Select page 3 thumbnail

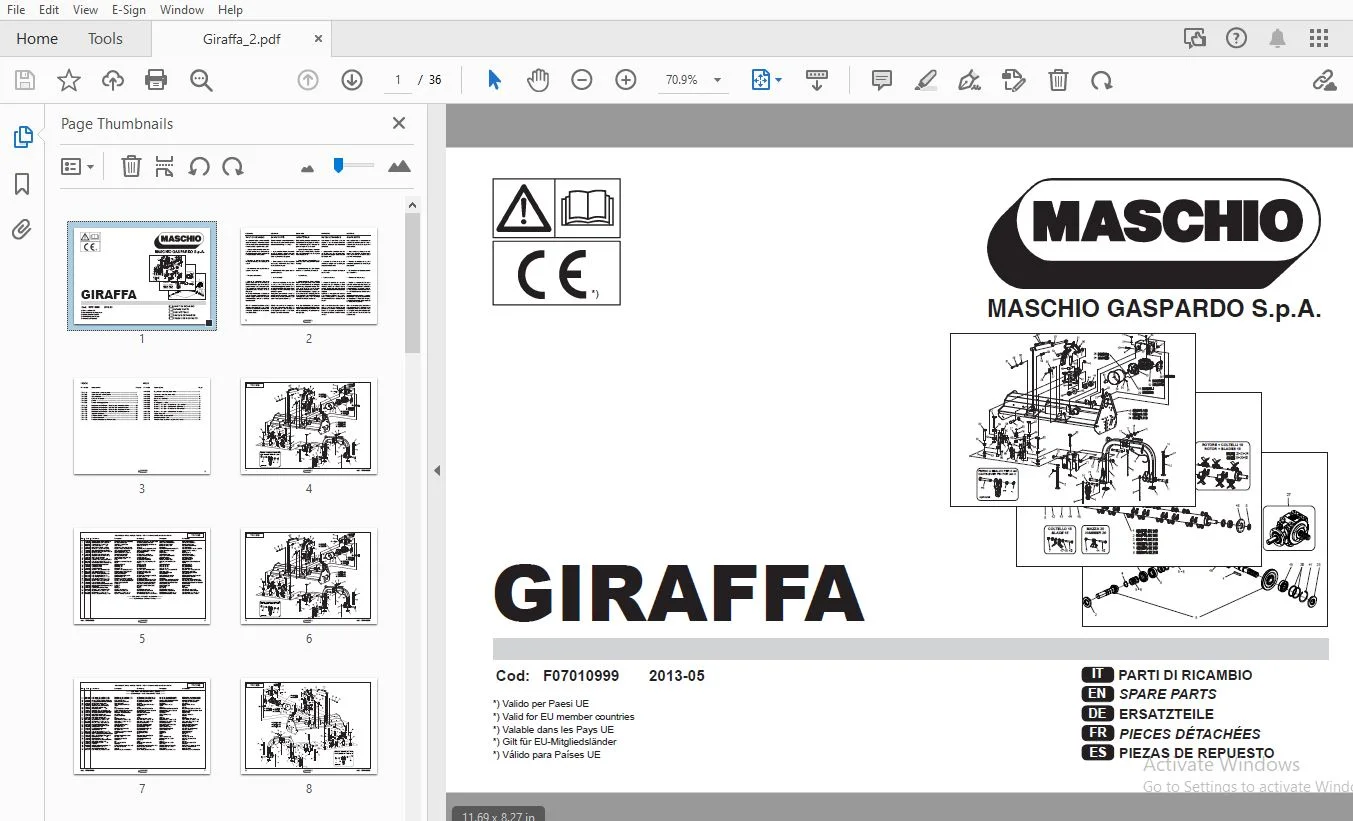(142, 426)
